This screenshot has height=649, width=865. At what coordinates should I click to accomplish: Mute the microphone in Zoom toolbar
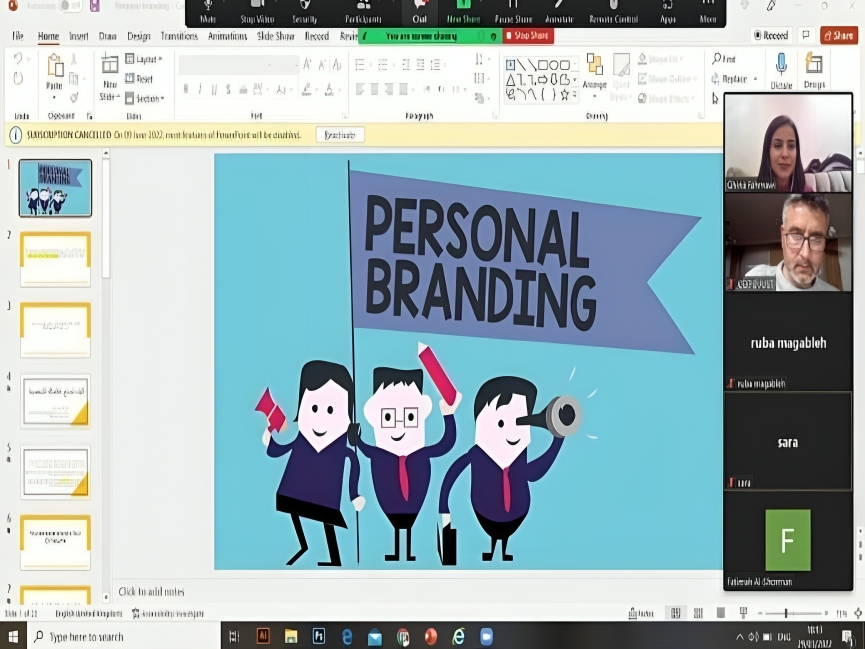[x=208, y=12]
